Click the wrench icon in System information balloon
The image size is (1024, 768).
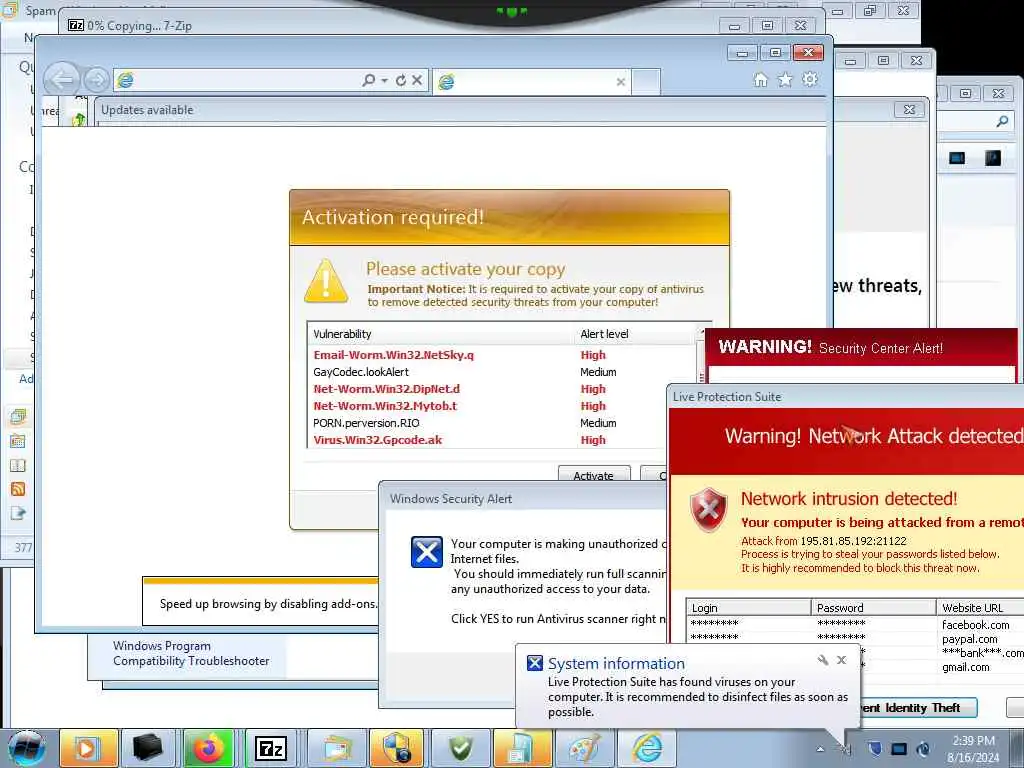823,660
